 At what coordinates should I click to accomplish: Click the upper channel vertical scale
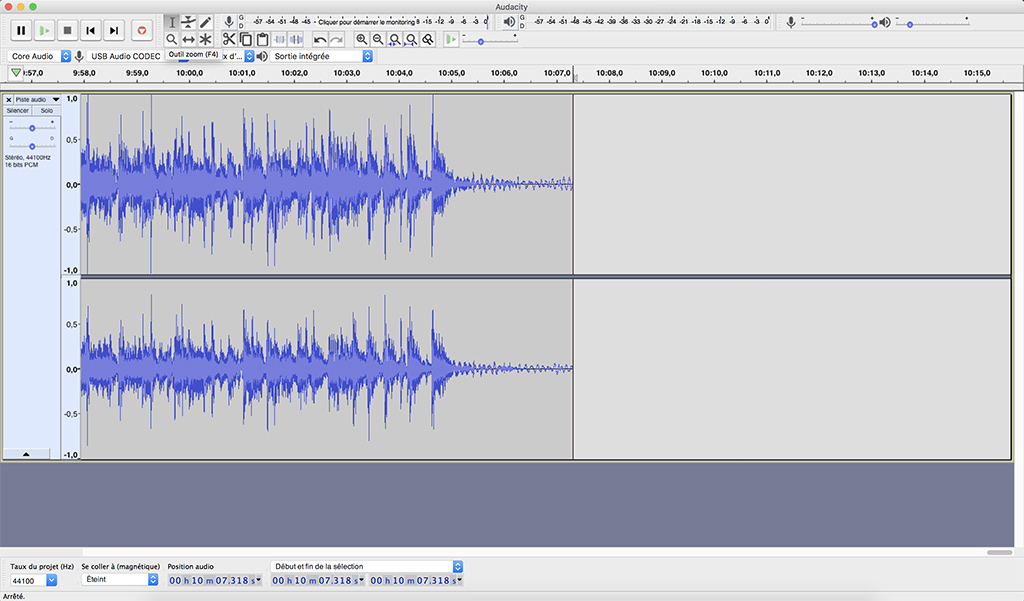(71, 184)
